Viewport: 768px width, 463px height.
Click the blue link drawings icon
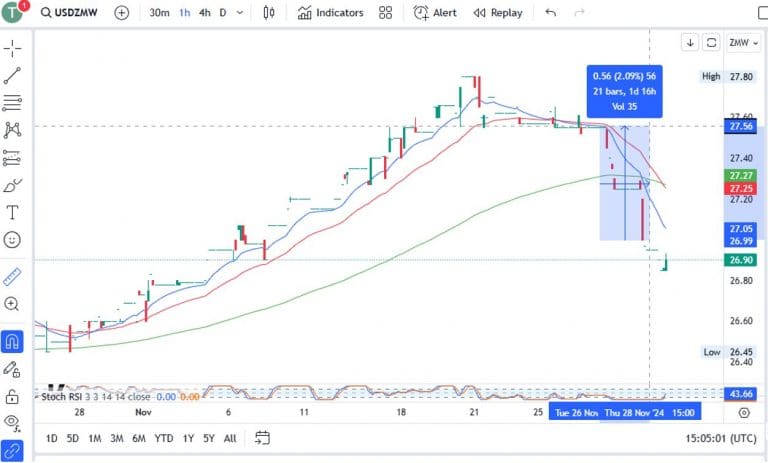(x=12, y=451)
